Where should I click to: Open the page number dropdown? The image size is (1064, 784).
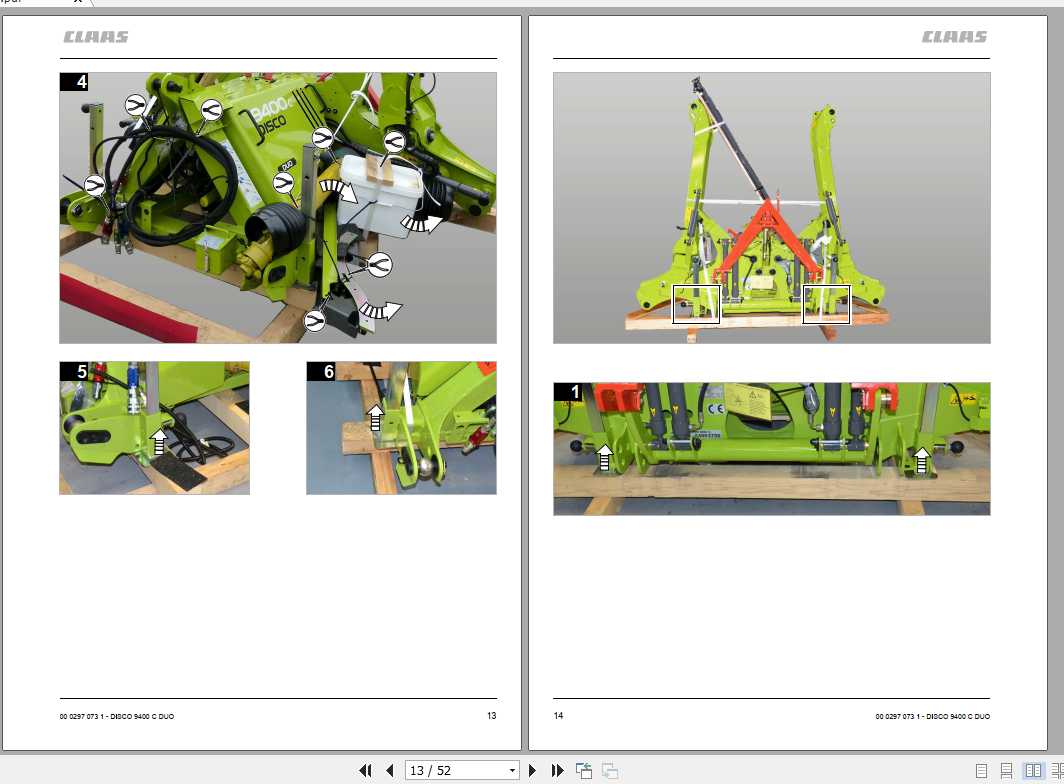[512, 770]
